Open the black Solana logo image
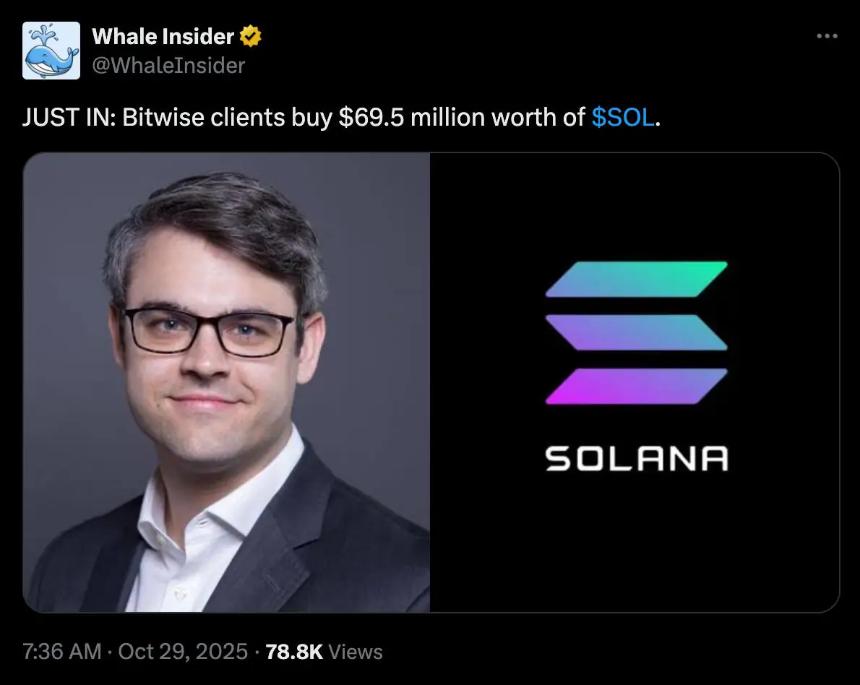The image size is (860, 685). (635, 382)
